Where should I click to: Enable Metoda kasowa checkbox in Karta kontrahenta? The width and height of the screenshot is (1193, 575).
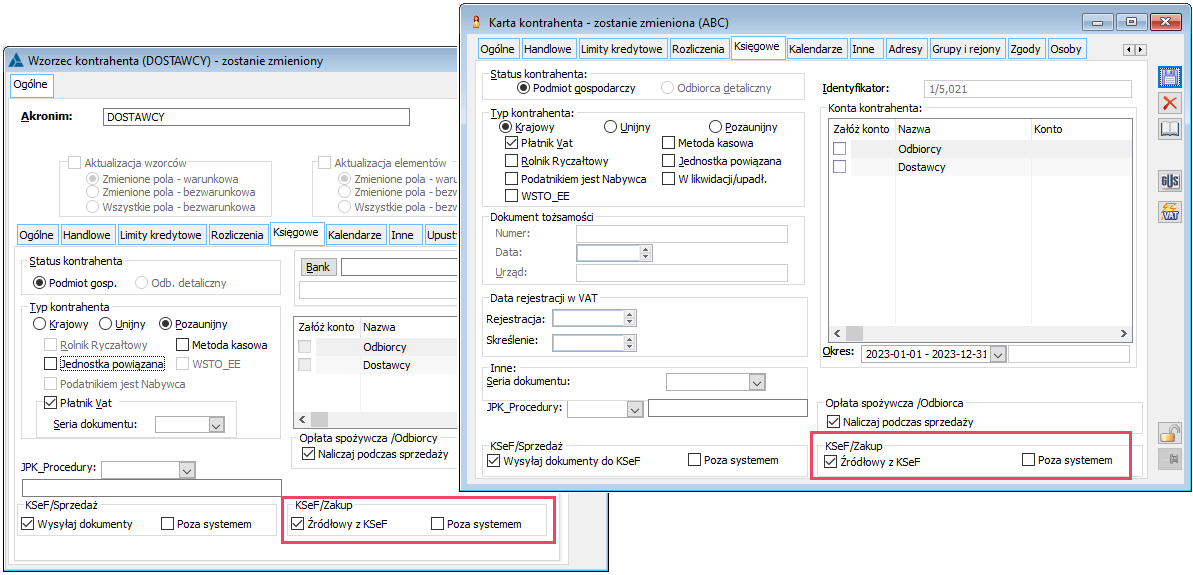point(668,143)
